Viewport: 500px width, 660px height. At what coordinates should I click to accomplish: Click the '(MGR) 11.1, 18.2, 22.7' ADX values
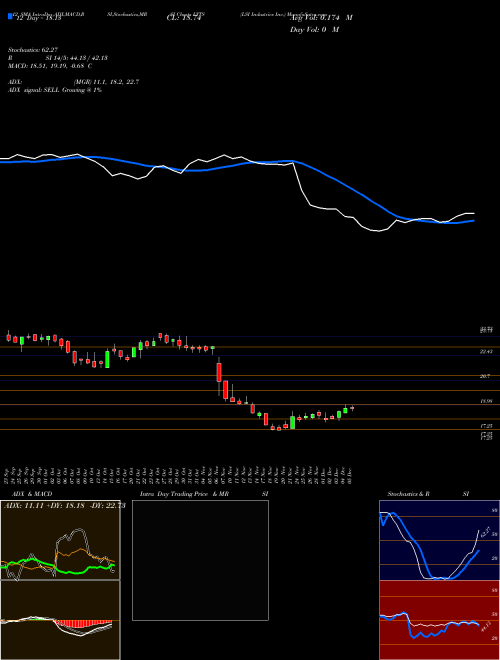tap(106, 82)
